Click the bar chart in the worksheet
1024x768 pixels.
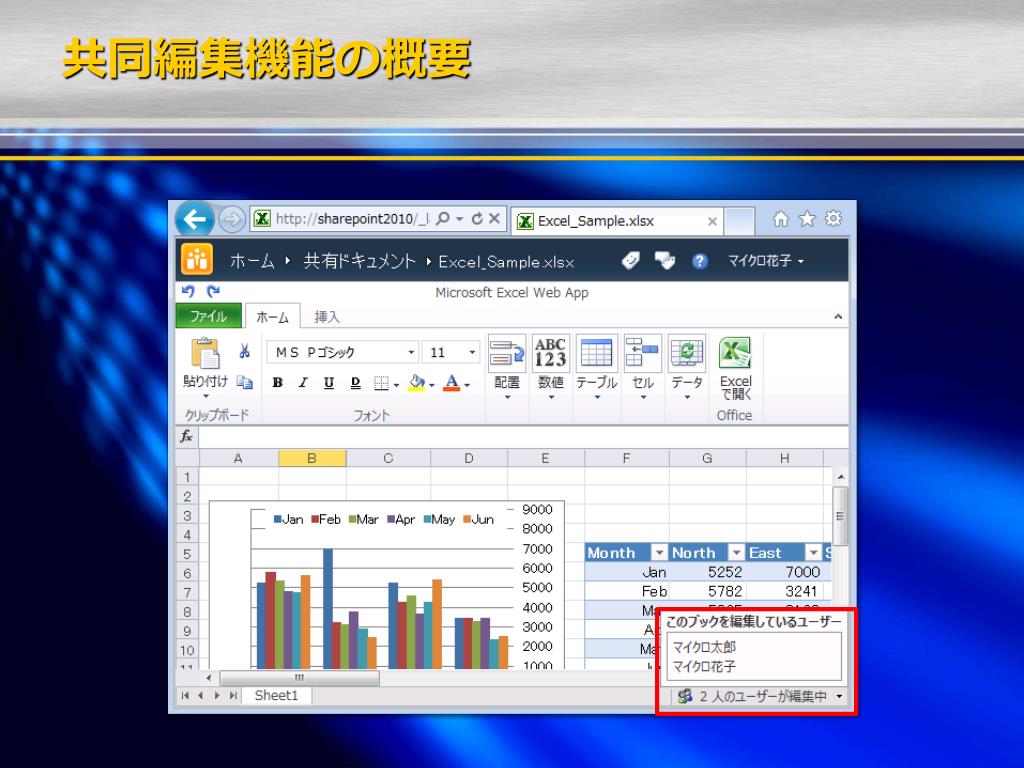387,585
